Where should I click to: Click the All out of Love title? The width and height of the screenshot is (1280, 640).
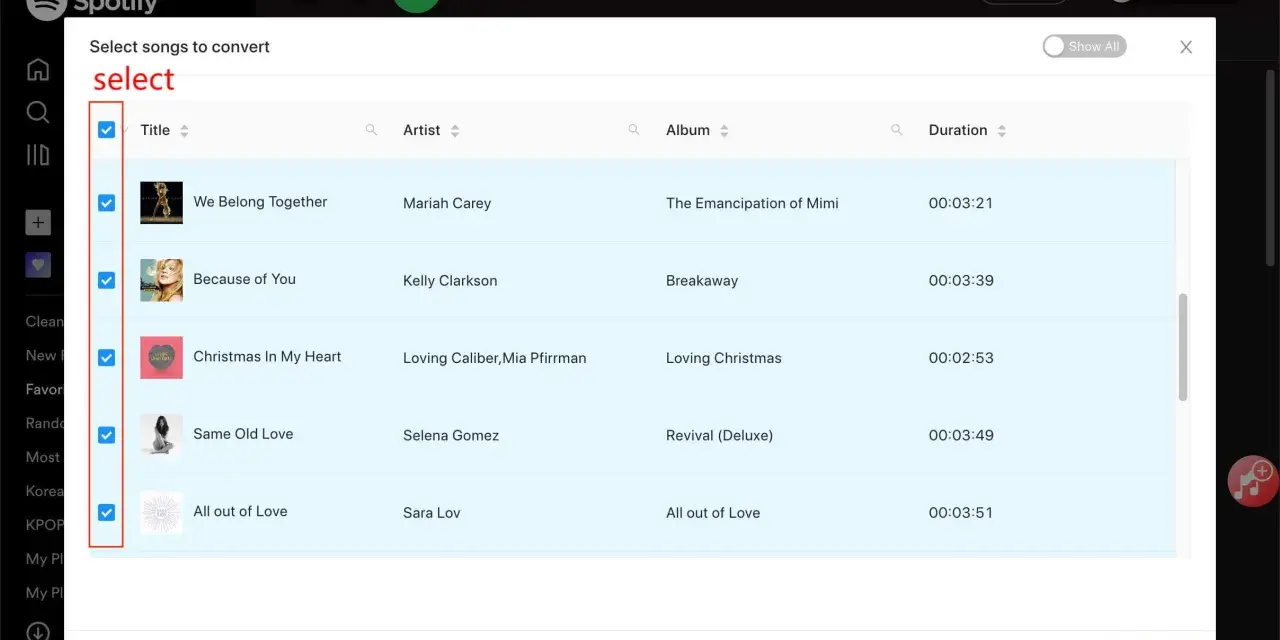pos(240,511)
